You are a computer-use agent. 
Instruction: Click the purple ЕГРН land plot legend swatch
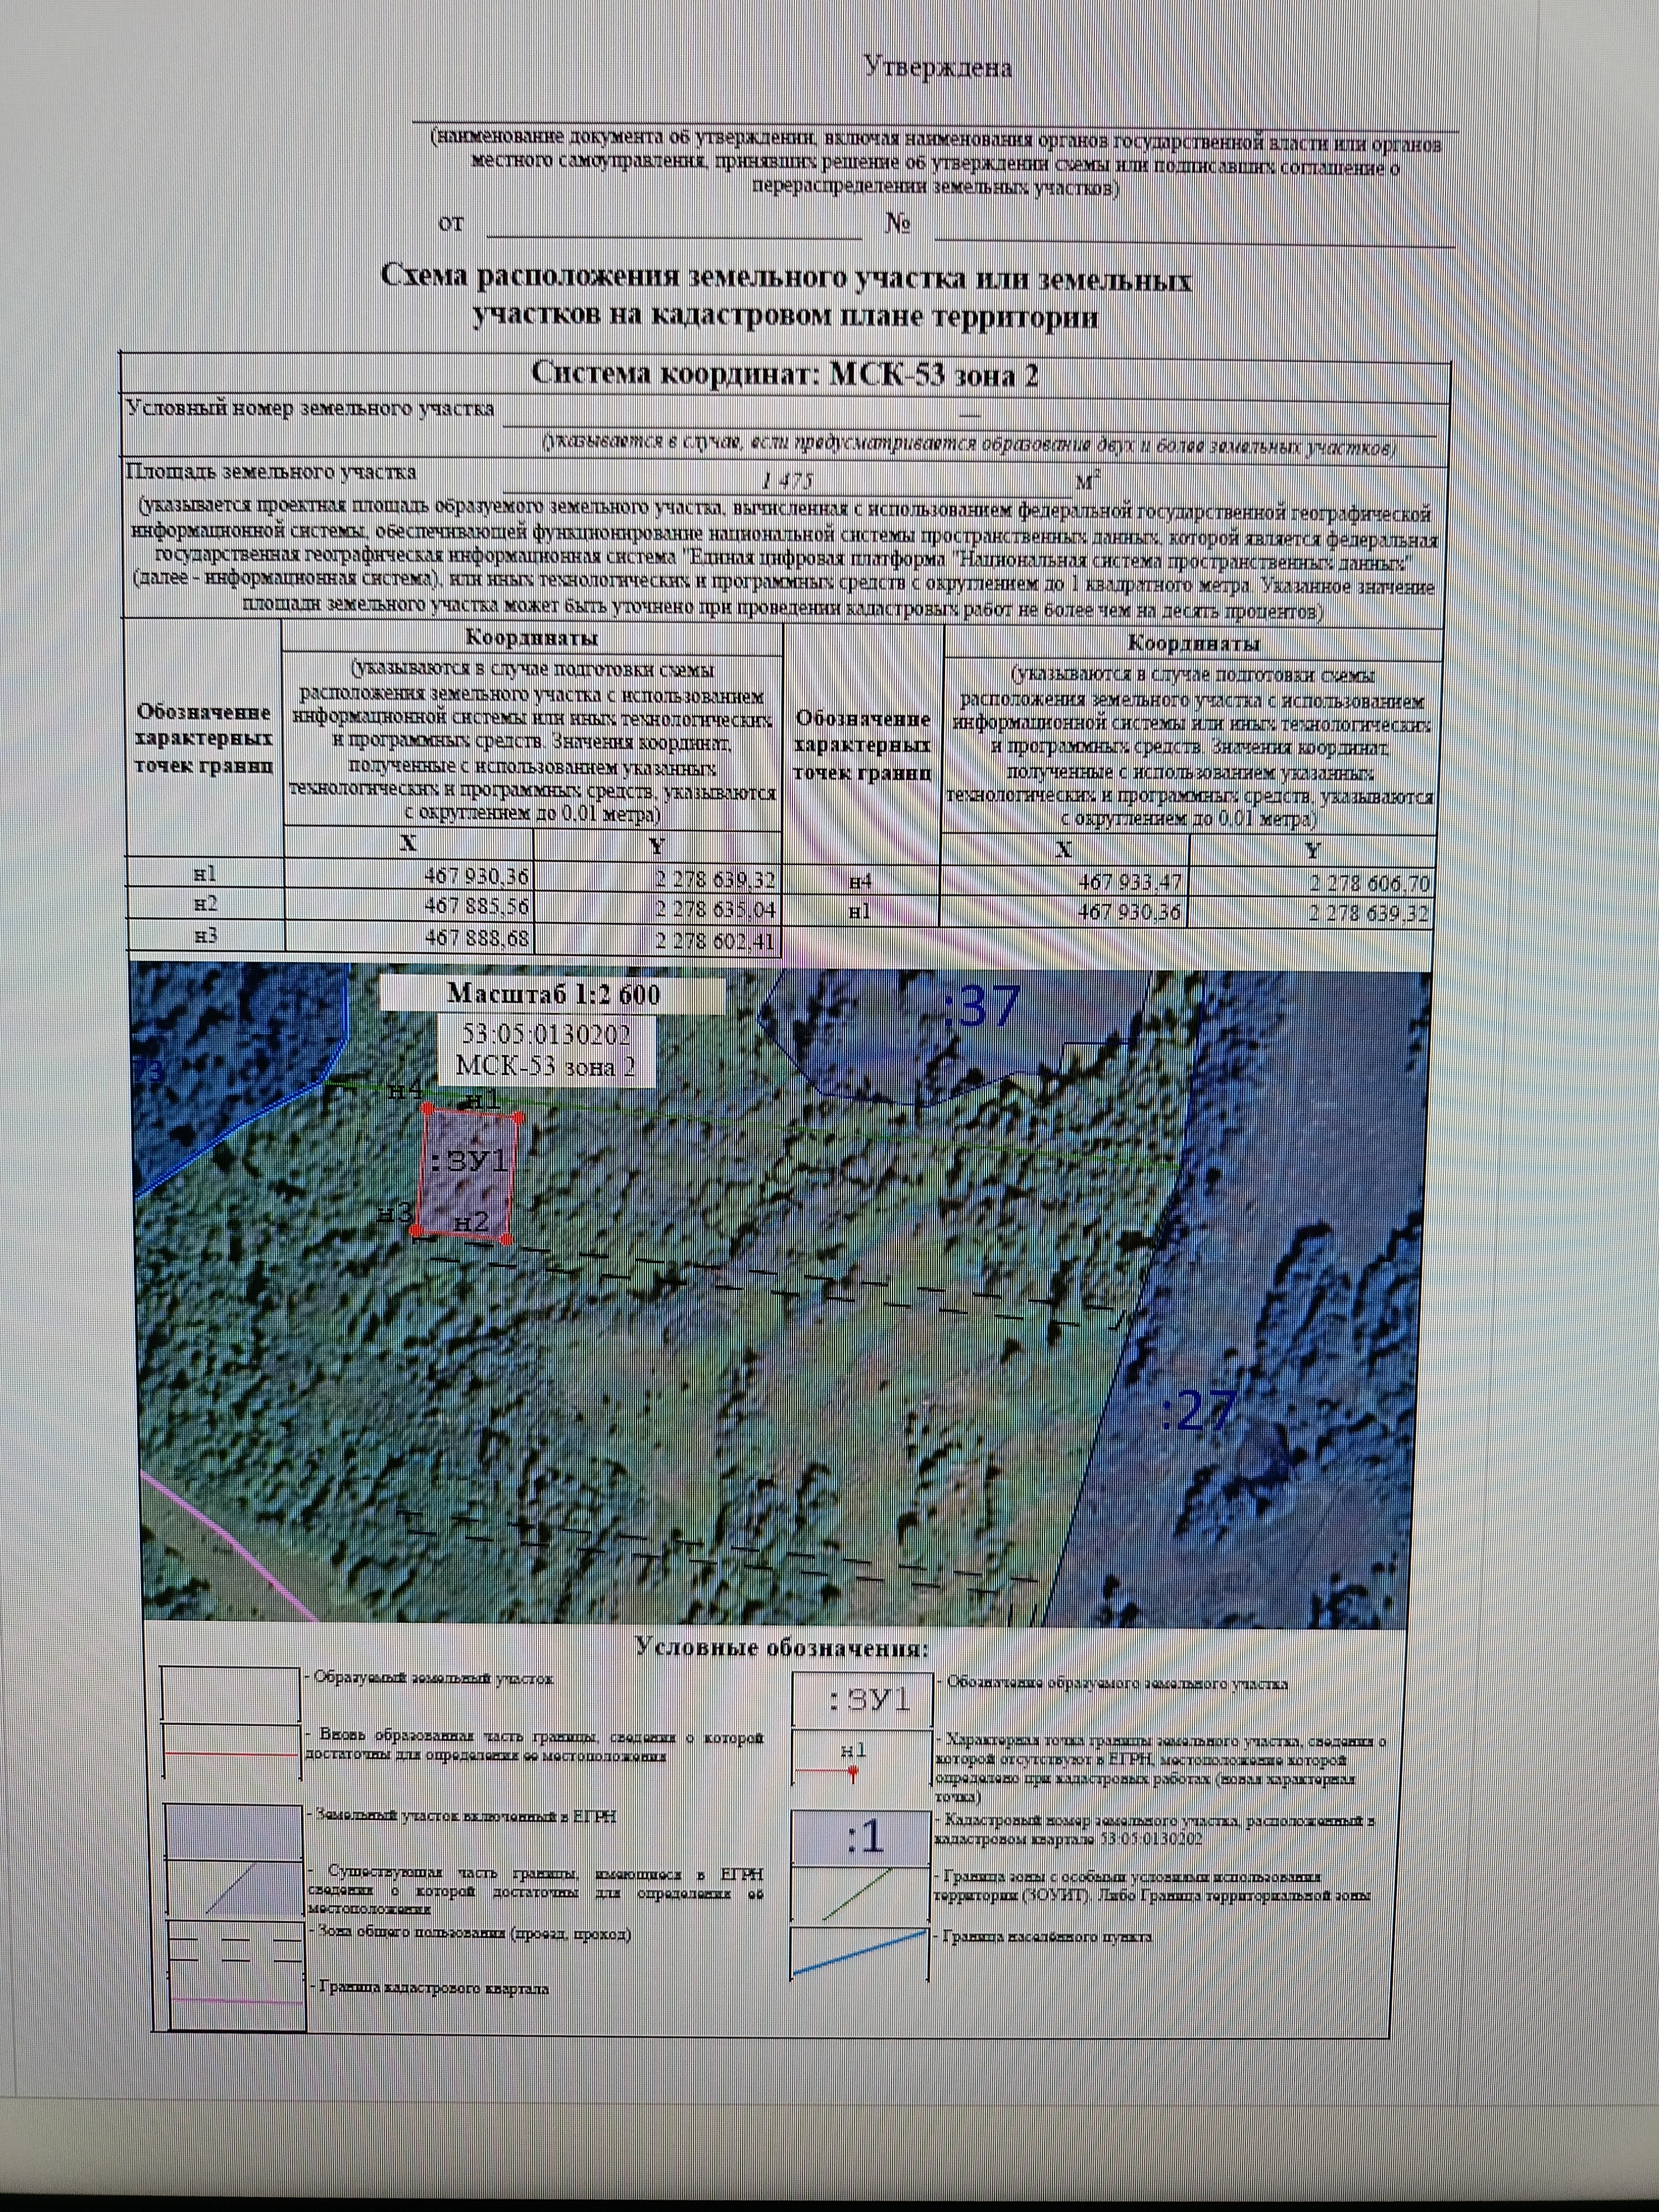point(233,1832)
